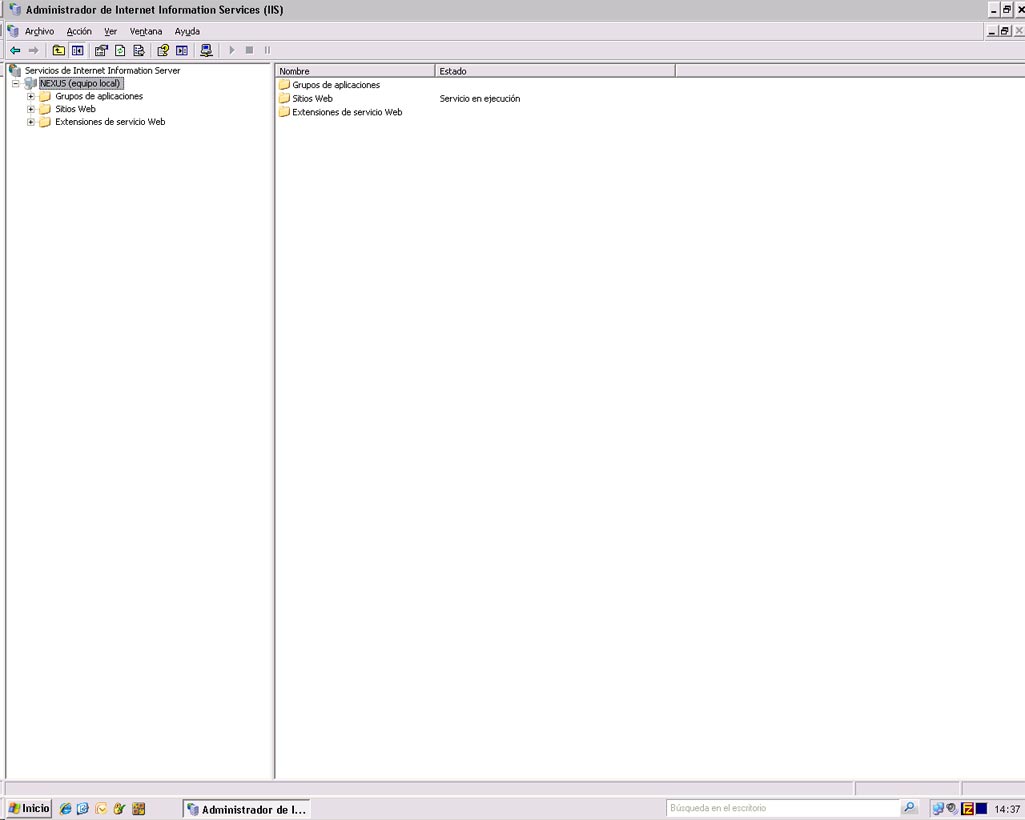Click the Refresh toolbar icon

[120, 50]
